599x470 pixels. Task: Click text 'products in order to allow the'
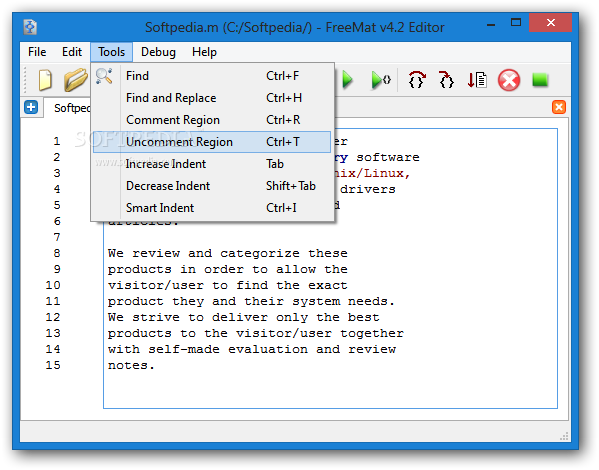[x=228, y=269]
